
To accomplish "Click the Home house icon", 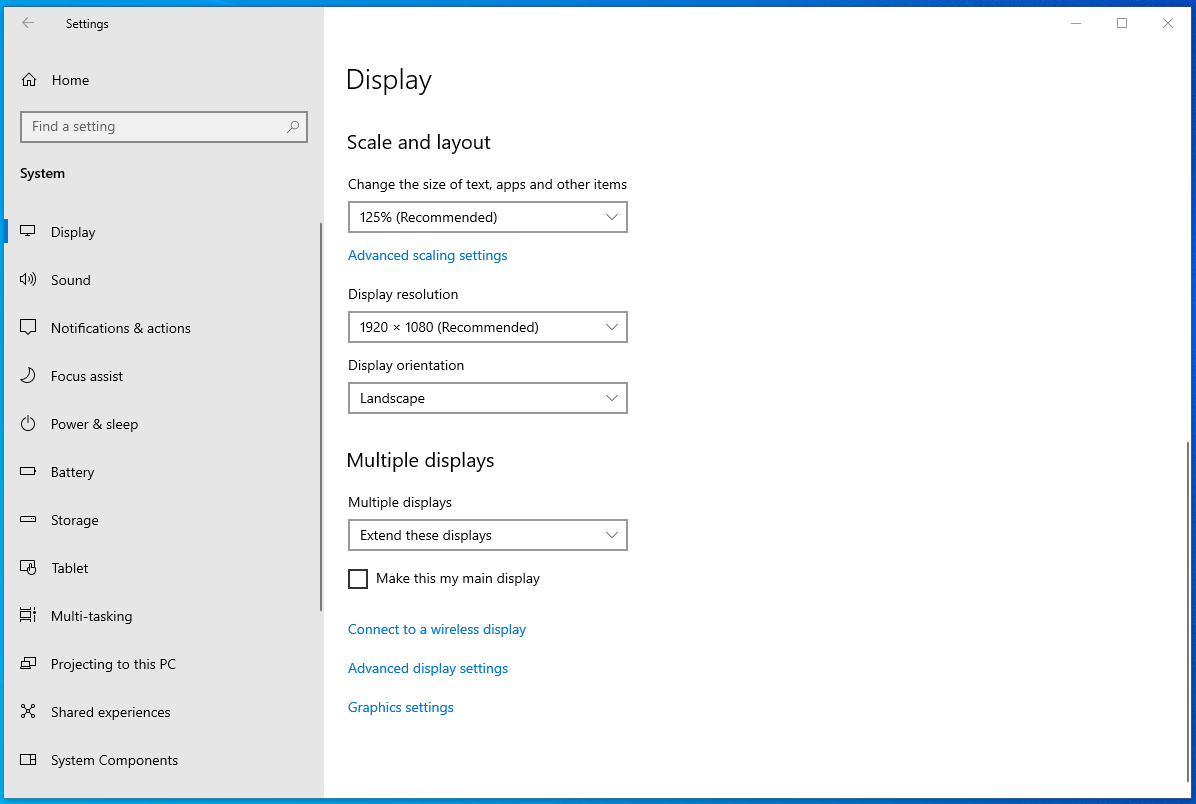I will 29,79.
